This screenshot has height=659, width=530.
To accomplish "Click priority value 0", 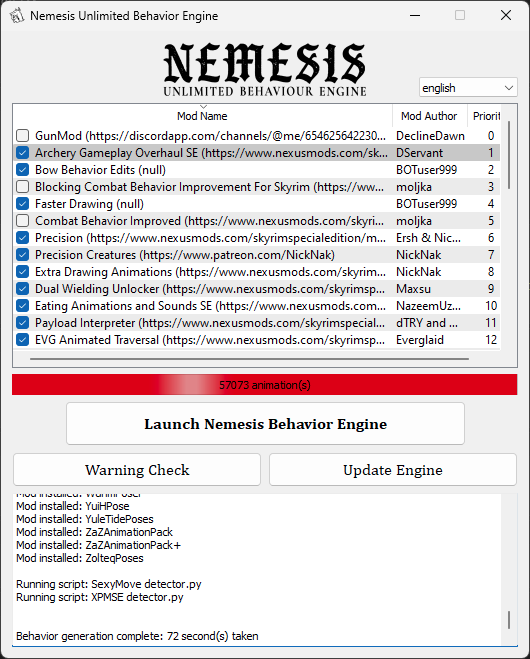I will pos(491,136).
